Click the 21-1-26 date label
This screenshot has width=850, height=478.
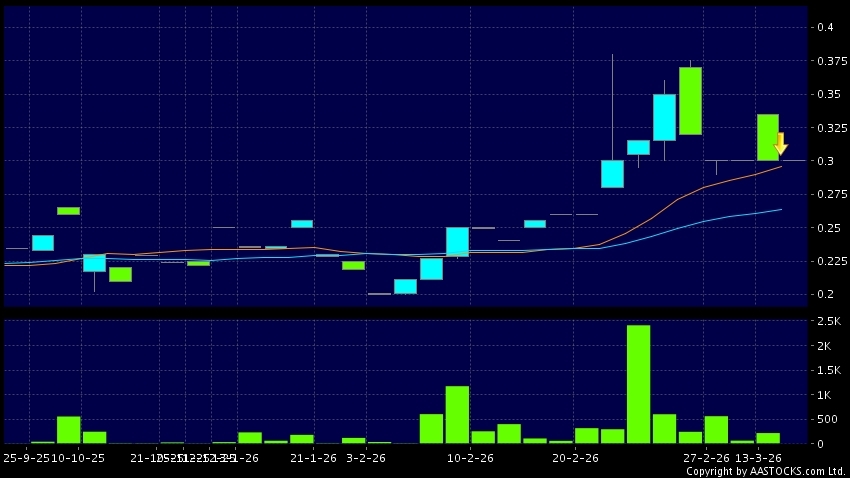[x=310, y=458]
